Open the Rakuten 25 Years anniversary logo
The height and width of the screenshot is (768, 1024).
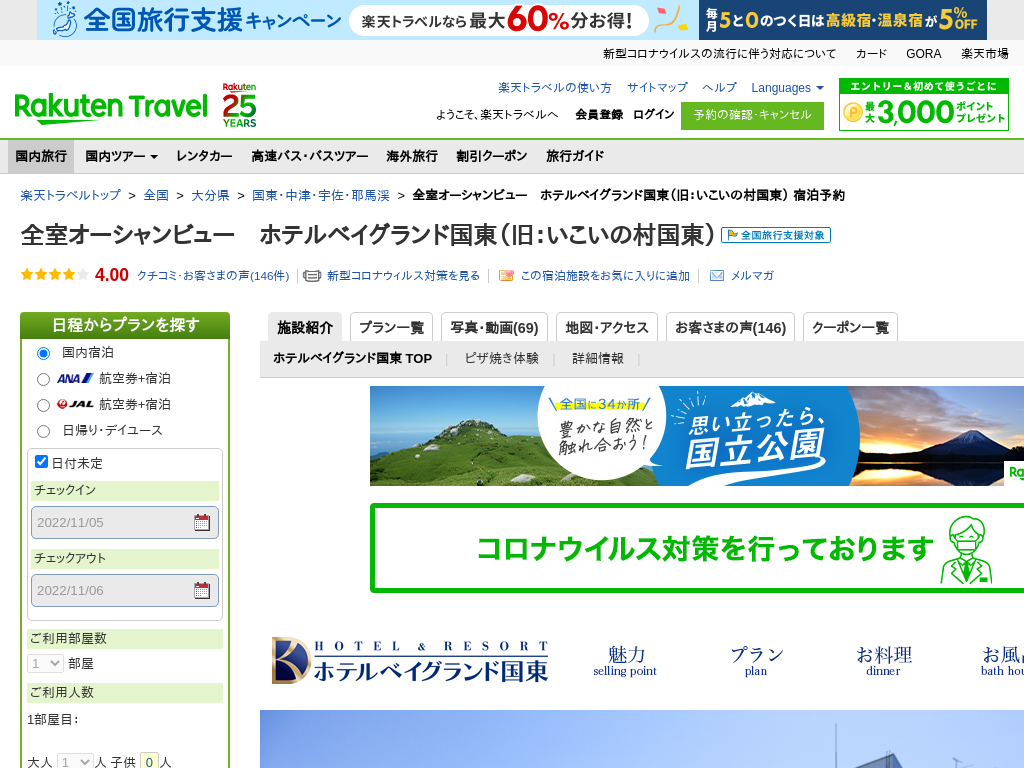(239, 105)
